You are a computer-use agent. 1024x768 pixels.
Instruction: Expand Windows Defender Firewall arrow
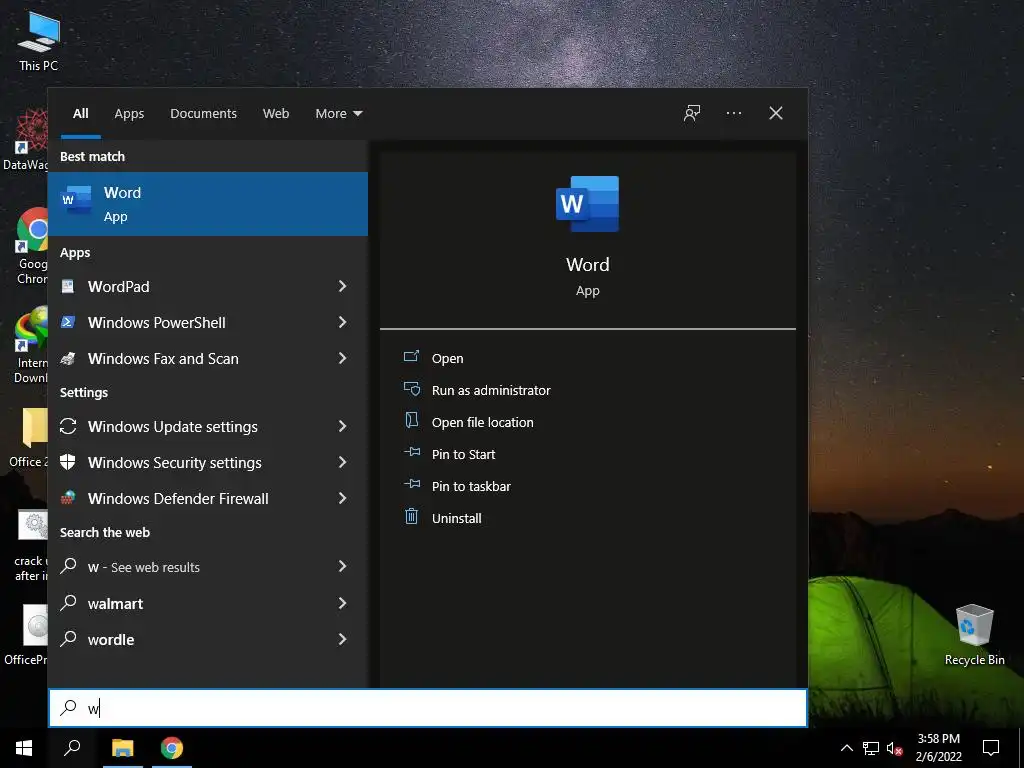tap(342, 498)
